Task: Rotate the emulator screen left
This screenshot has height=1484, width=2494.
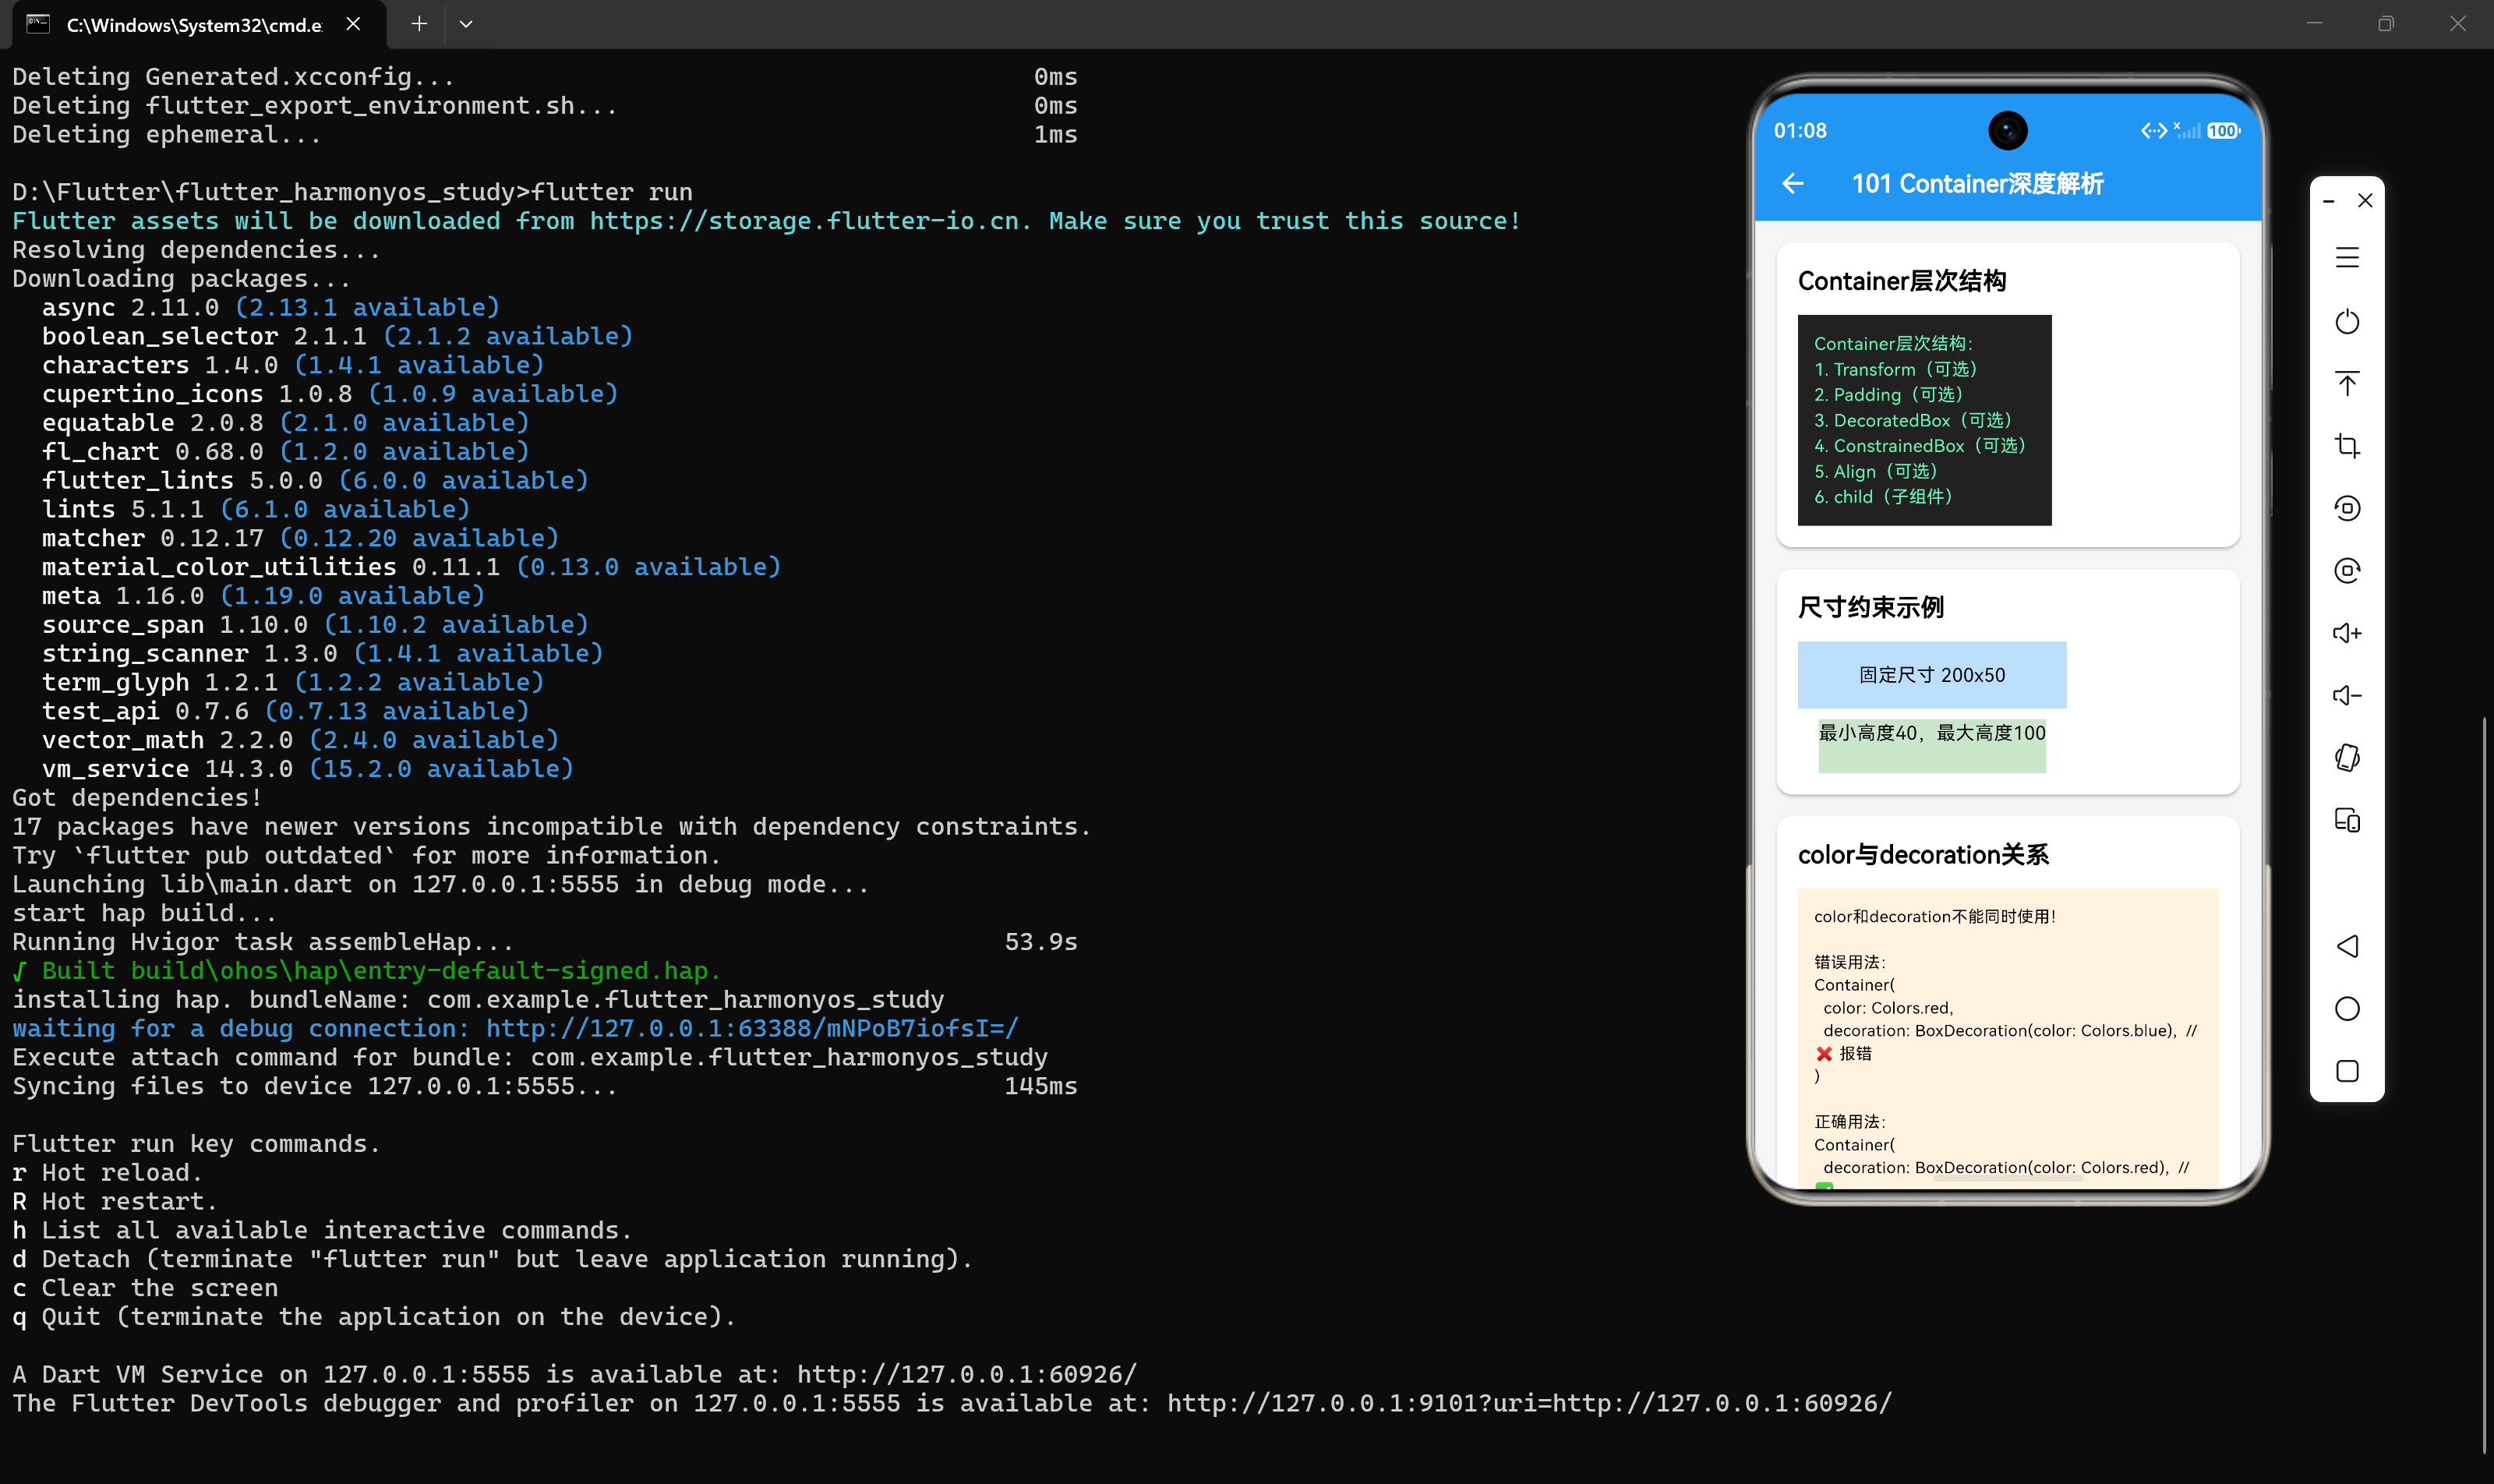Action: pyautogui.click(x=2347, y=508)
